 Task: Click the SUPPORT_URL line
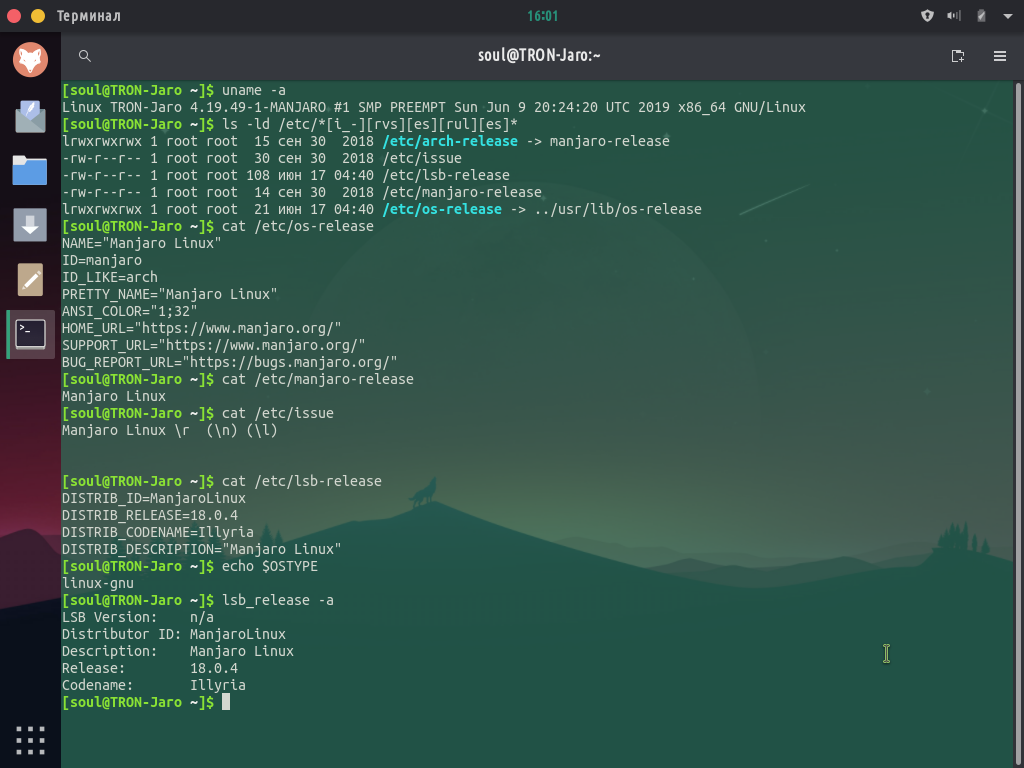(214, 345)
